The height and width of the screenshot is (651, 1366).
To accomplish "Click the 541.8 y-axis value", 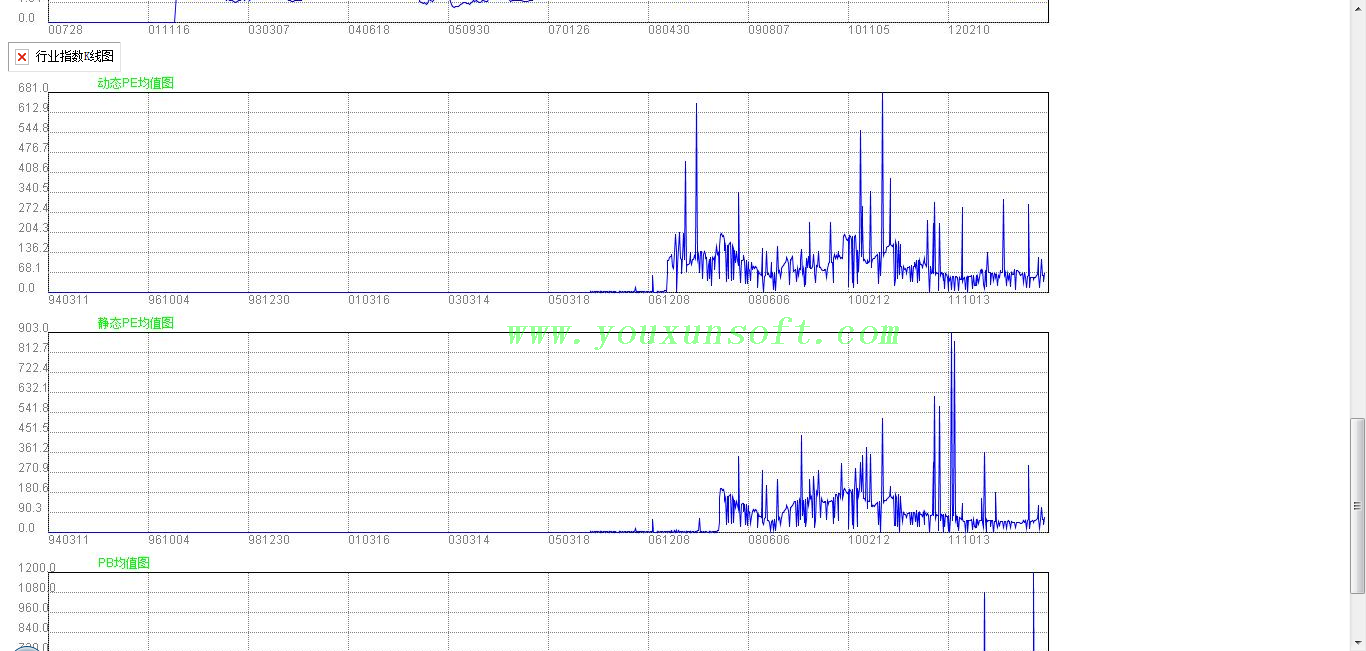I will click(x=33, y=408).
